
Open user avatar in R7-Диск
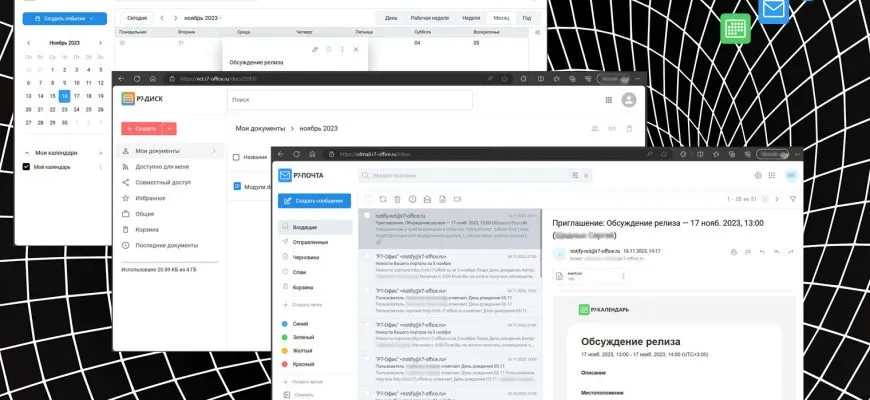pos(629,100)
